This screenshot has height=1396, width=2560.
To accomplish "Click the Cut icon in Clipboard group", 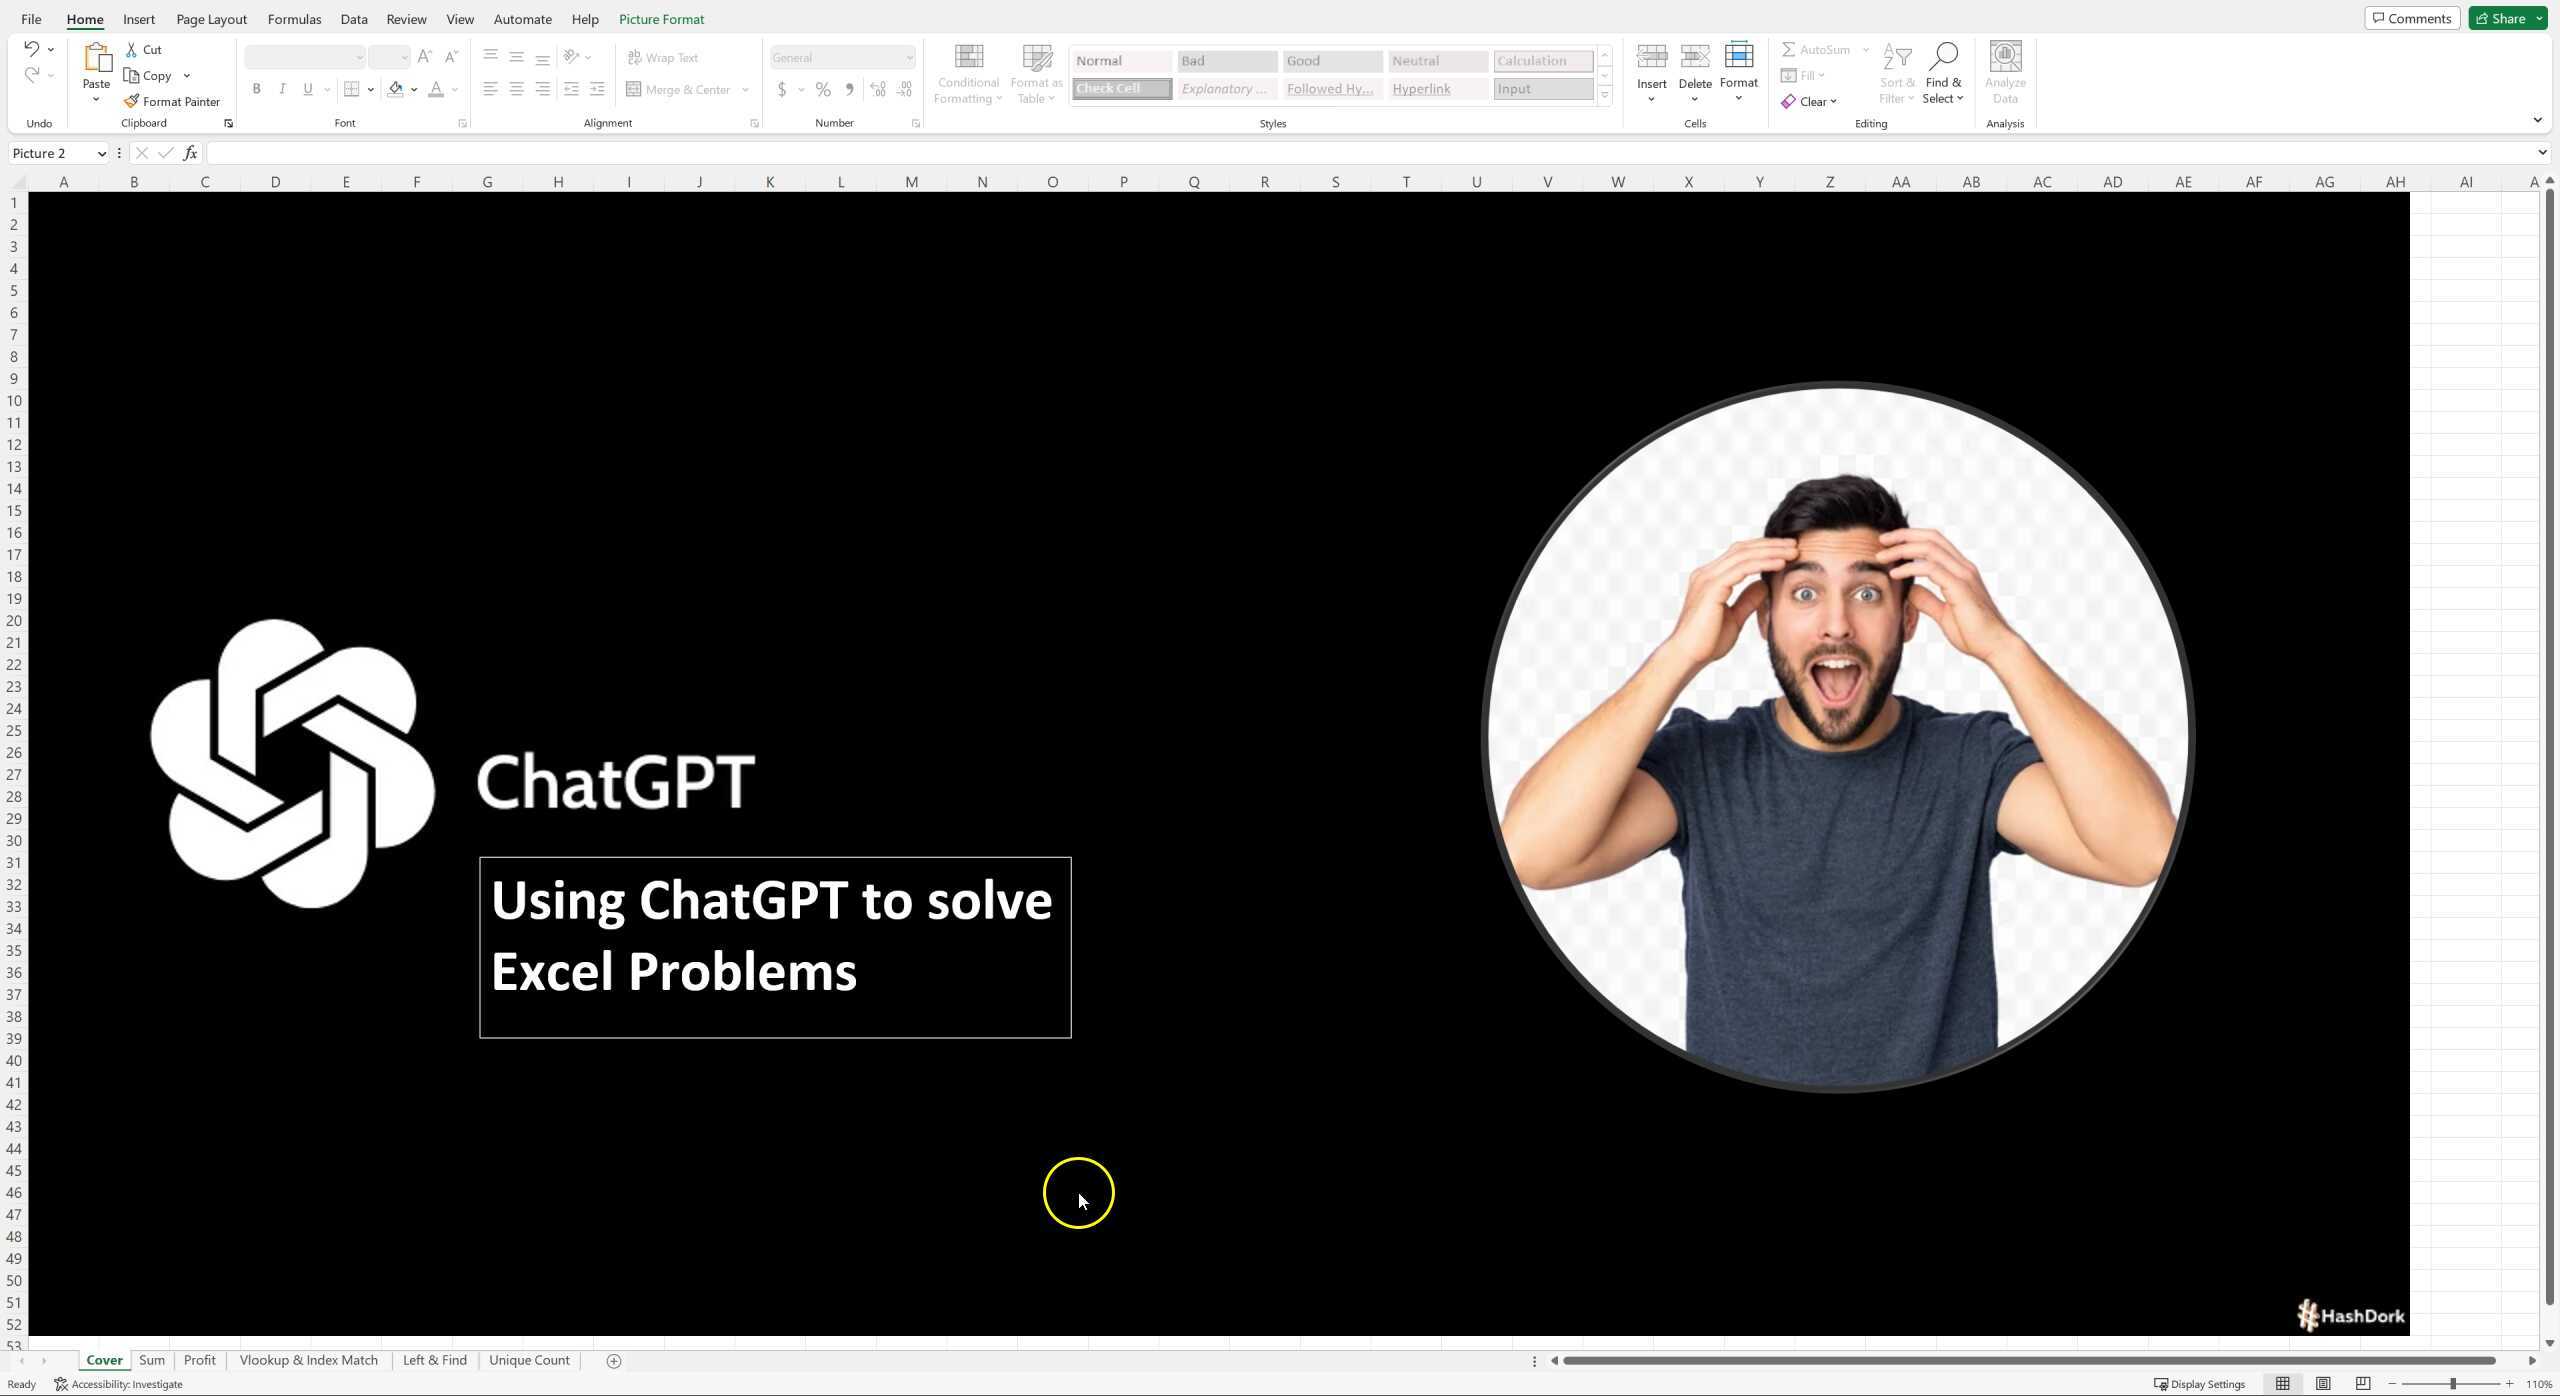I will point(143,49).
